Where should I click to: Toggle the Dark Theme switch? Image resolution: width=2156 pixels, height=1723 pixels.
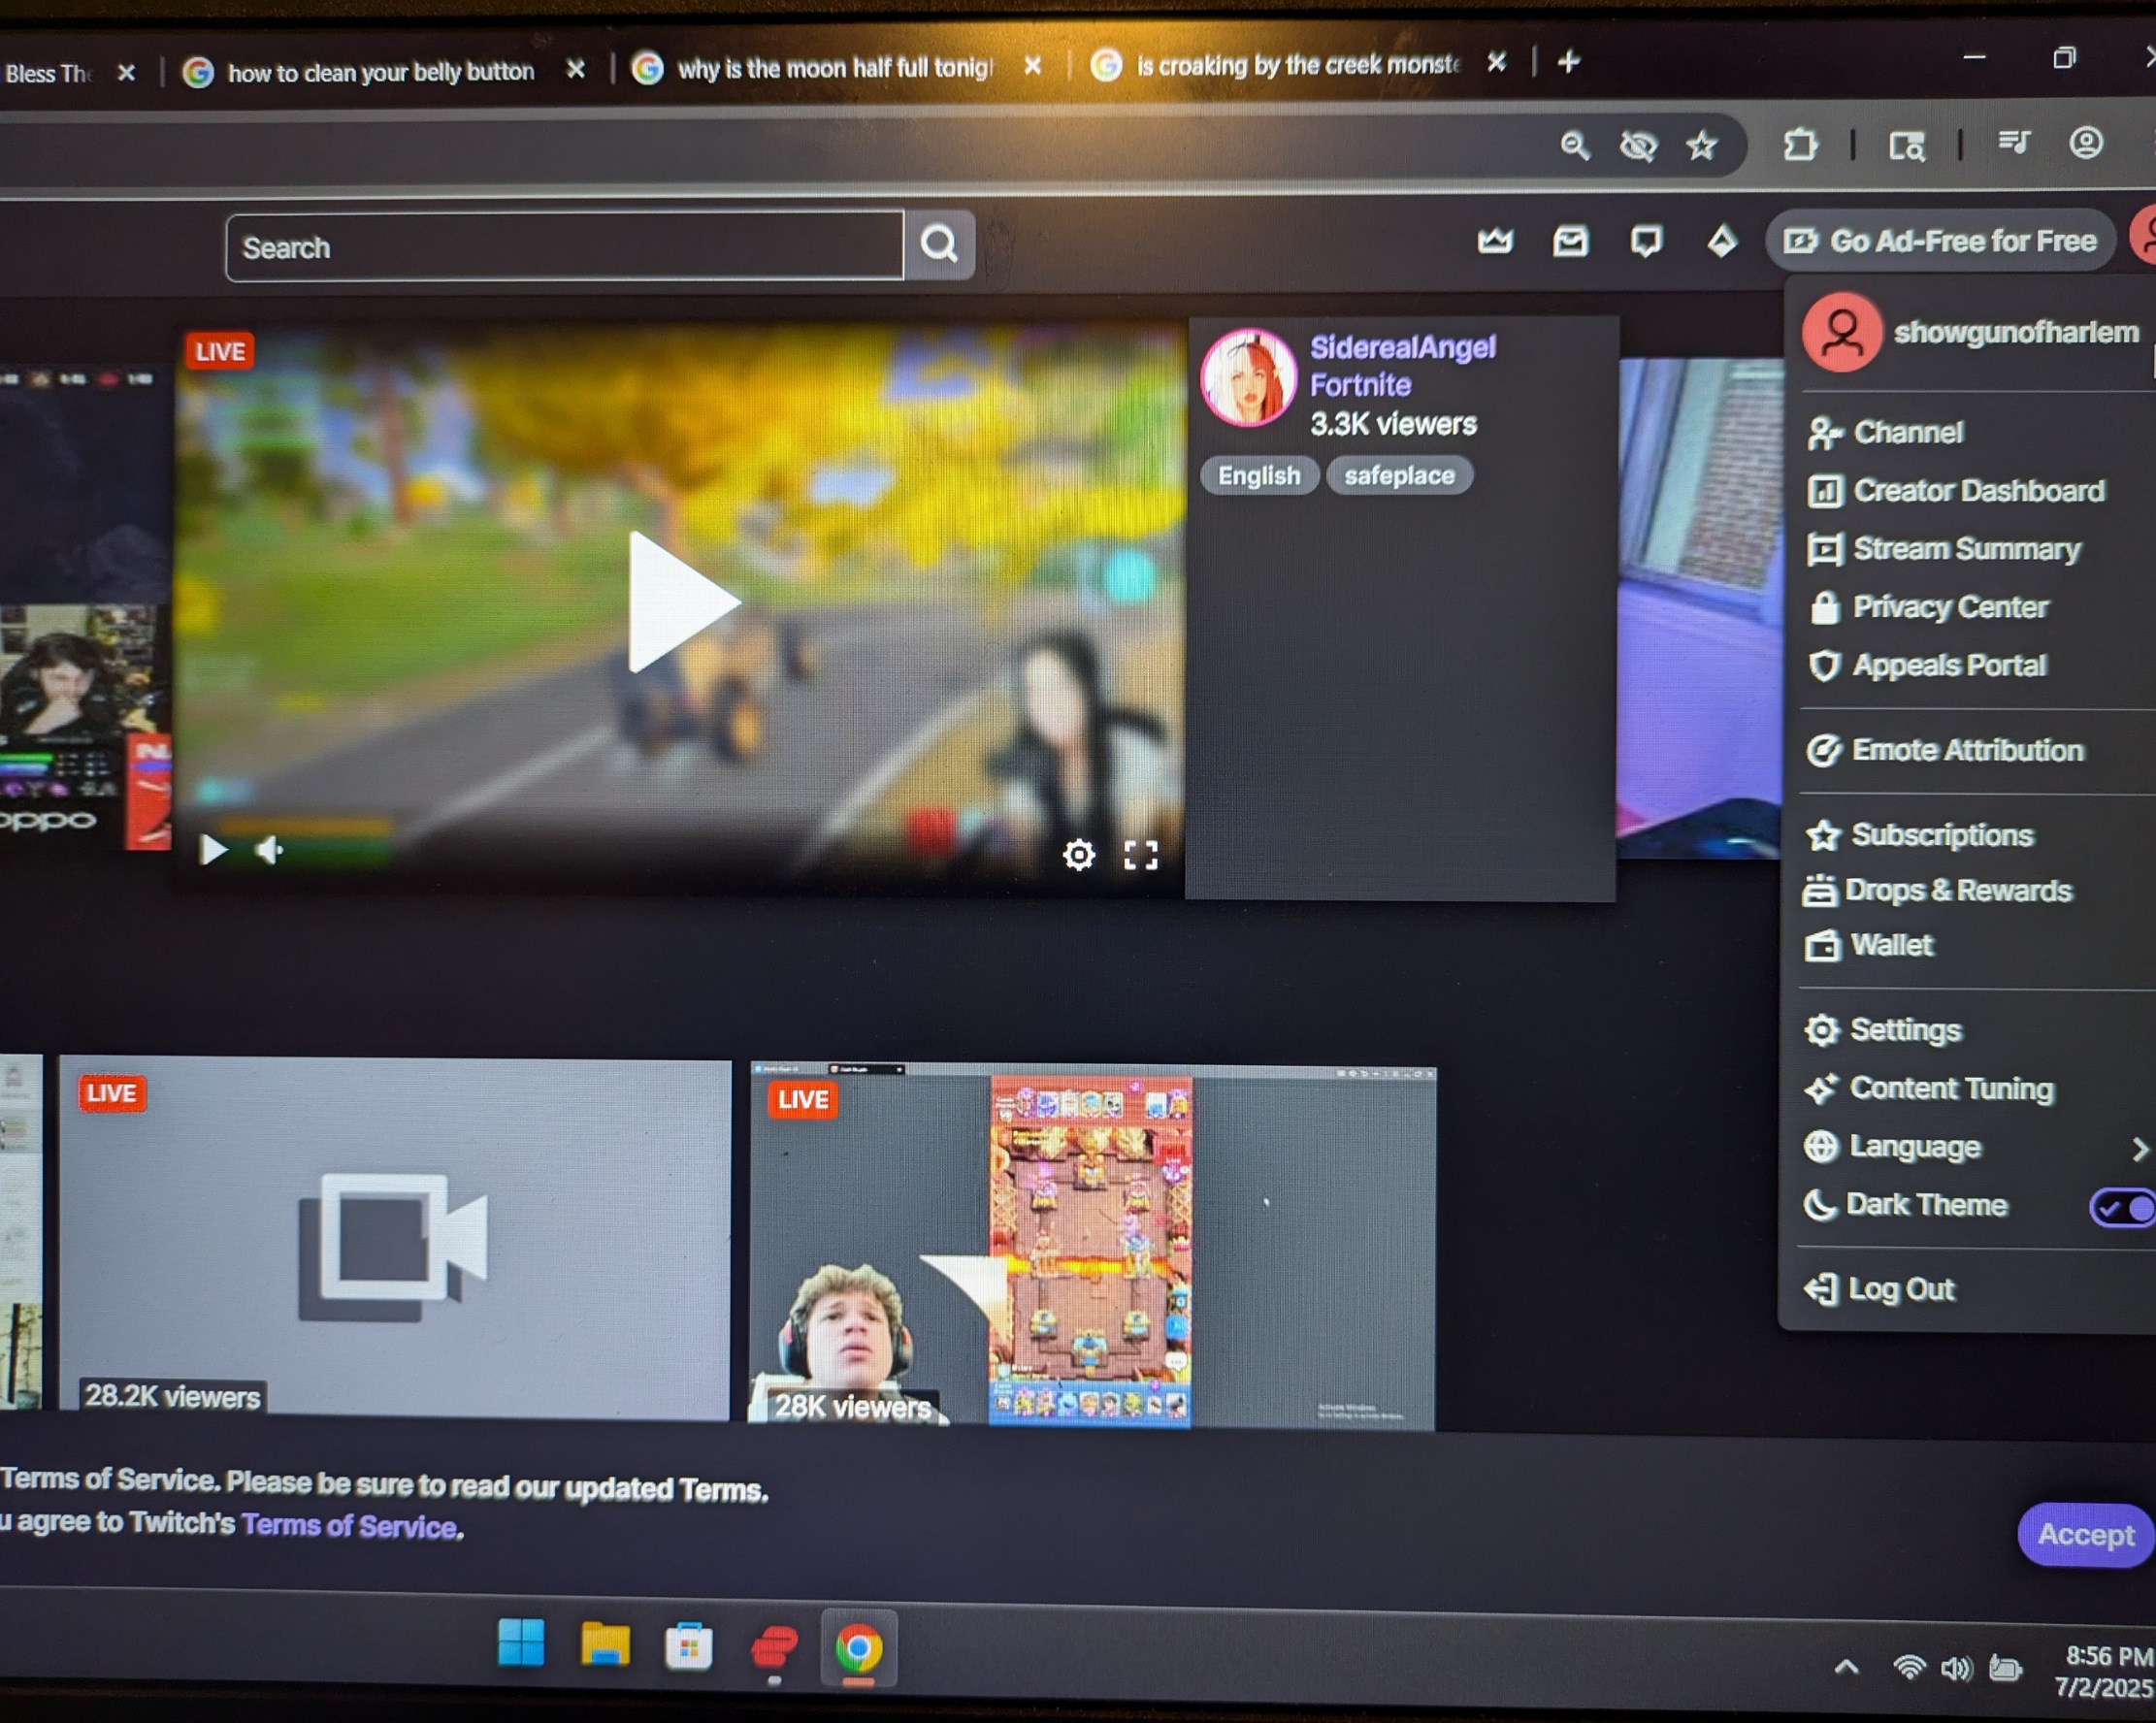pyautogui.click(x=2122, y=1207)
